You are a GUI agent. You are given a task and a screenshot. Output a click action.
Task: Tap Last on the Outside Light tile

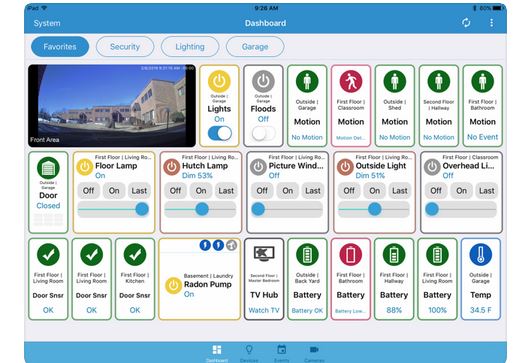pyautogui.click(x=400, y=191)
